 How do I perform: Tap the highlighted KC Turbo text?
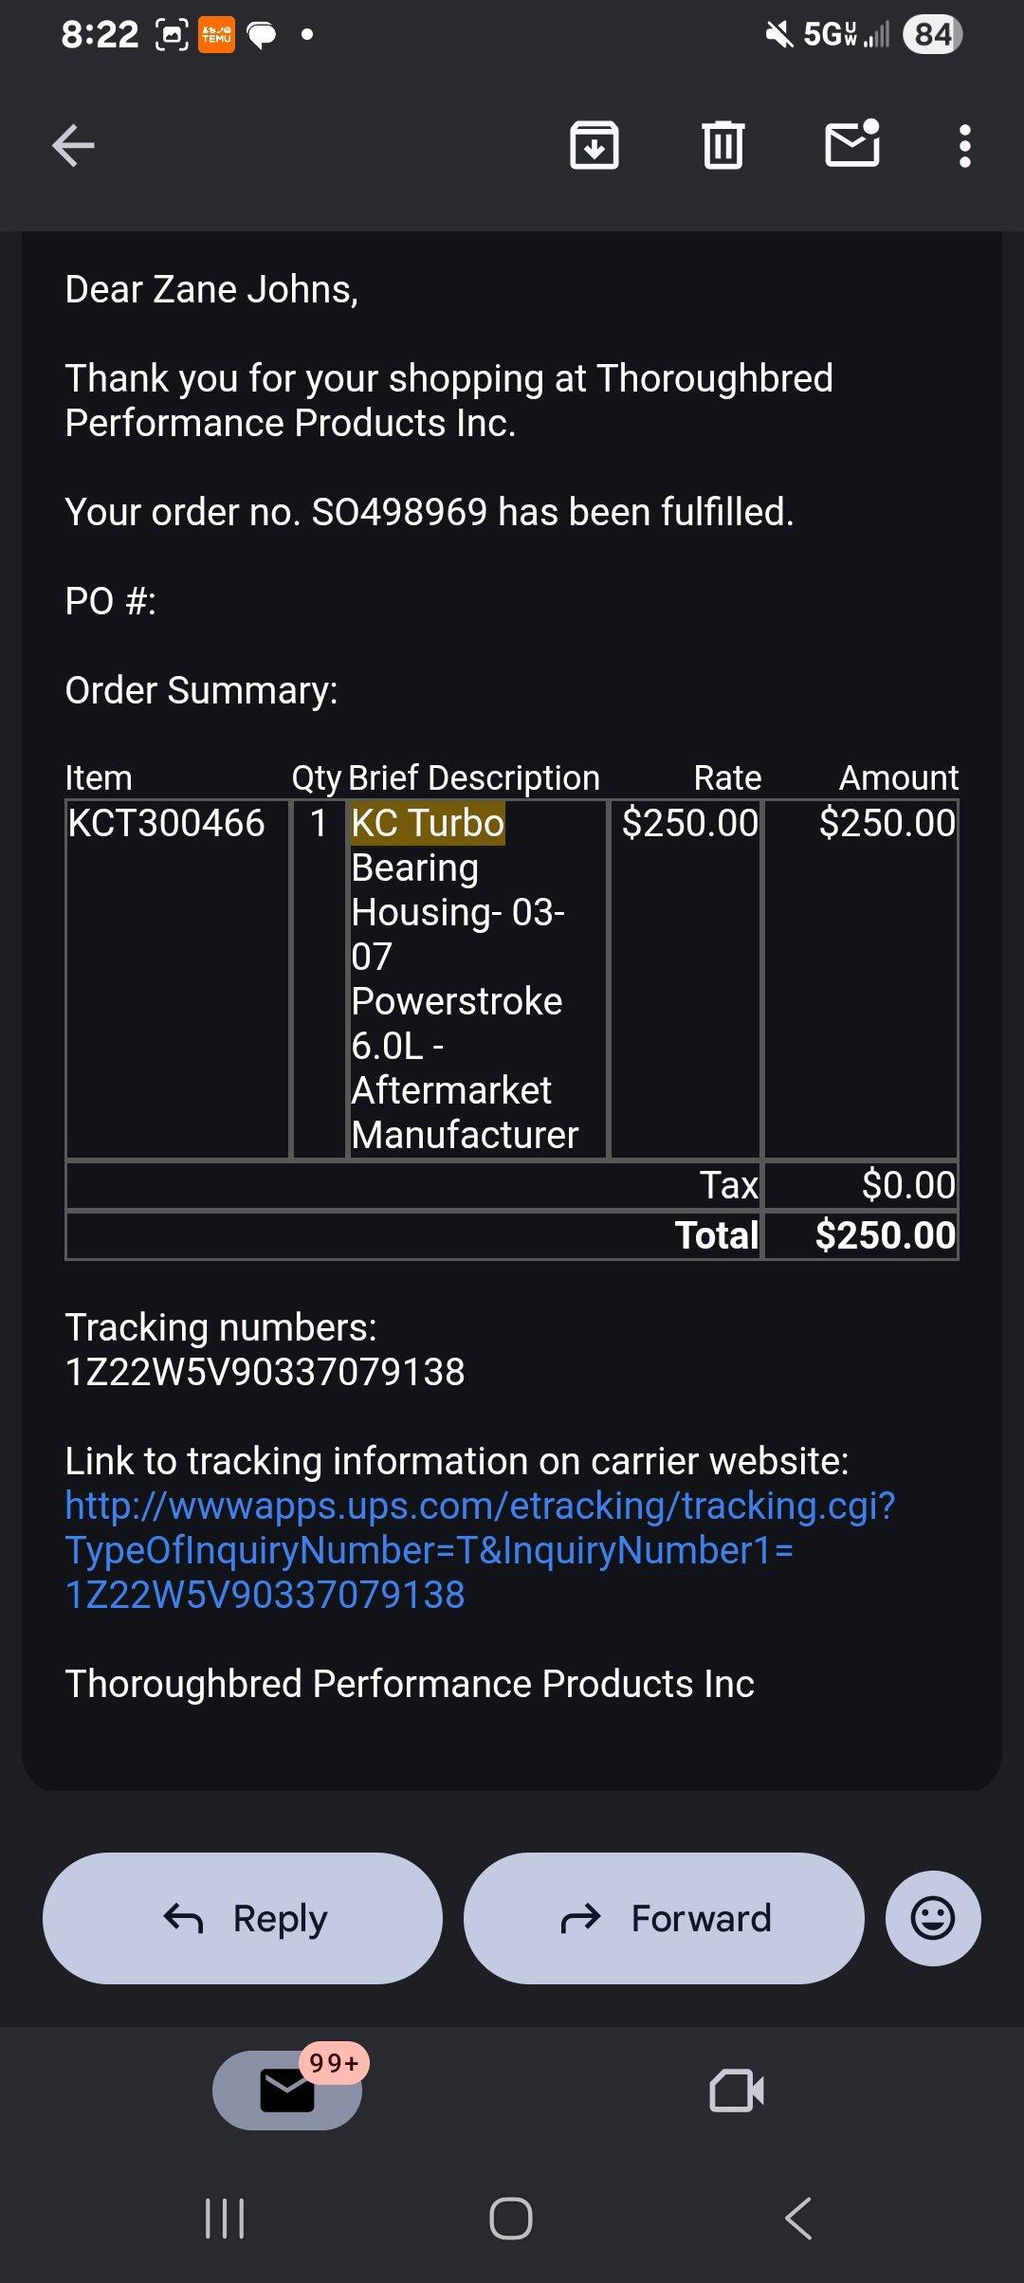[428, 823]
